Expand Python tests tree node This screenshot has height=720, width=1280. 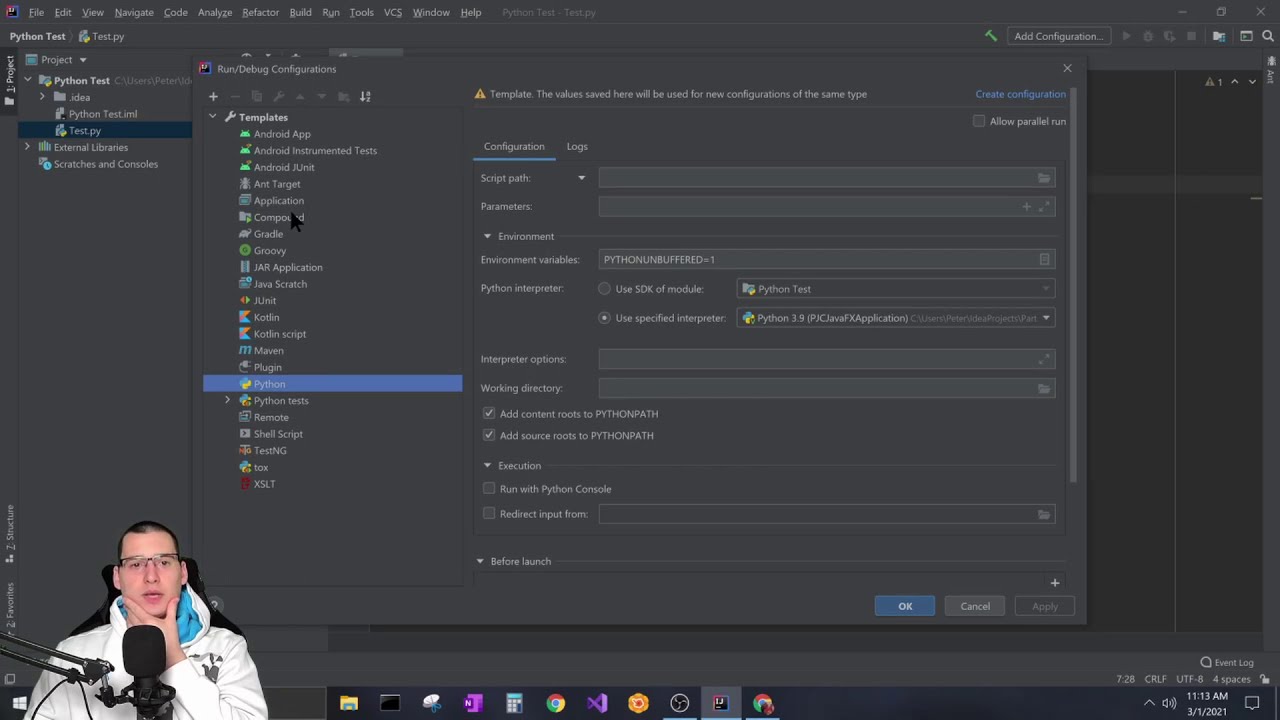click(227, 401)
